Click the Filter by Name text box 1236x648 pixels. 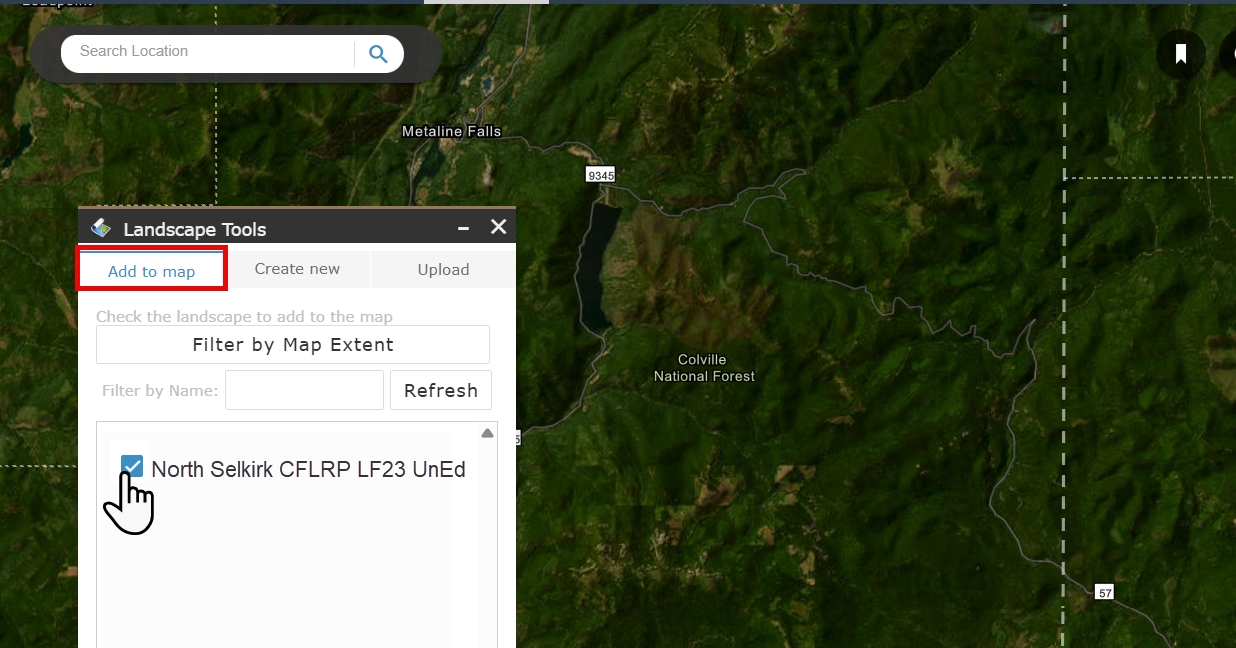pos(304,390)
